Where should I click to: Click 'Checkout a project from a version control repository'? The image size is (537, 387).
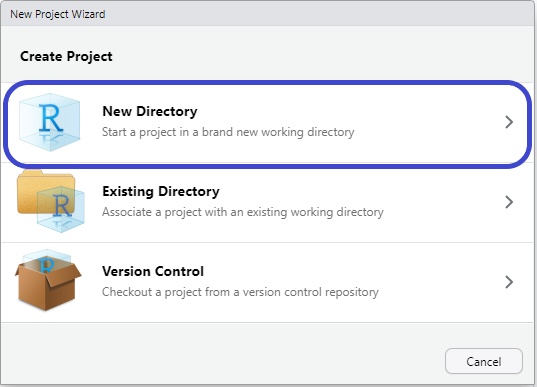240,292
